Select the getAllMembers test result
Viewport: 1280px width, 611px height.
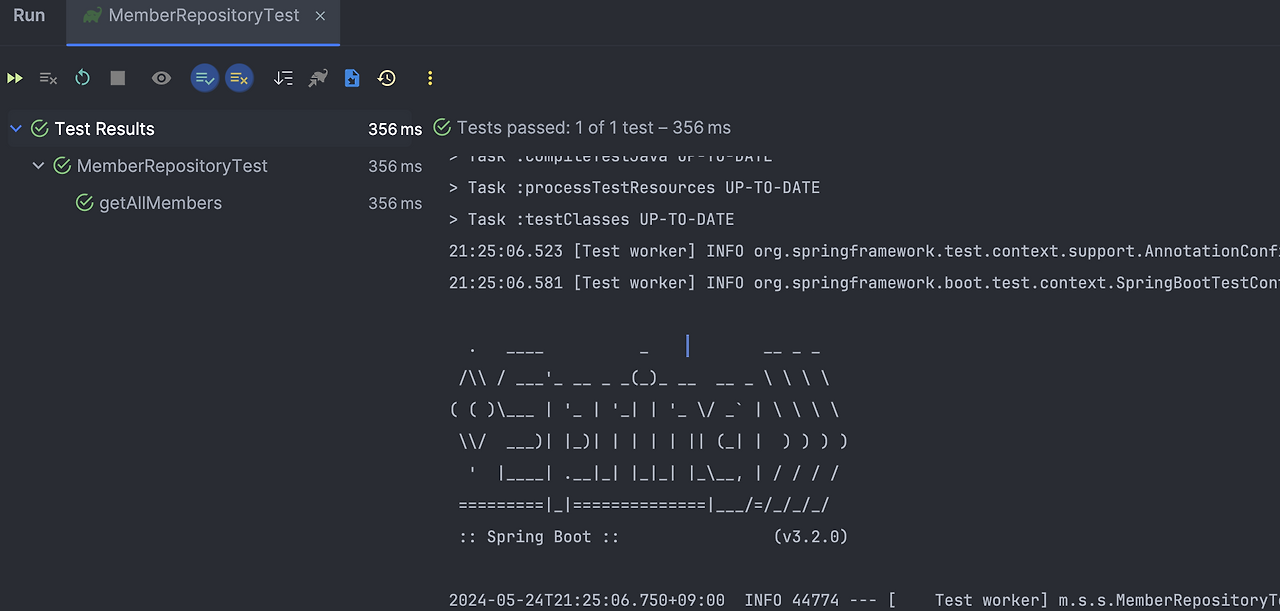pos(160,203)
